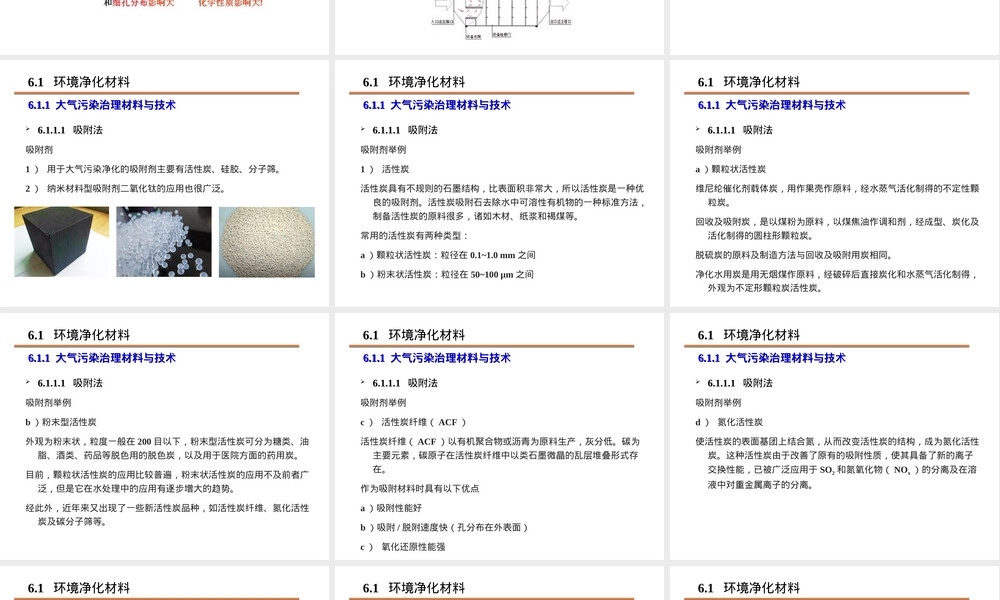Select the transparent silica gel beads photo

[x=164, y=242]
